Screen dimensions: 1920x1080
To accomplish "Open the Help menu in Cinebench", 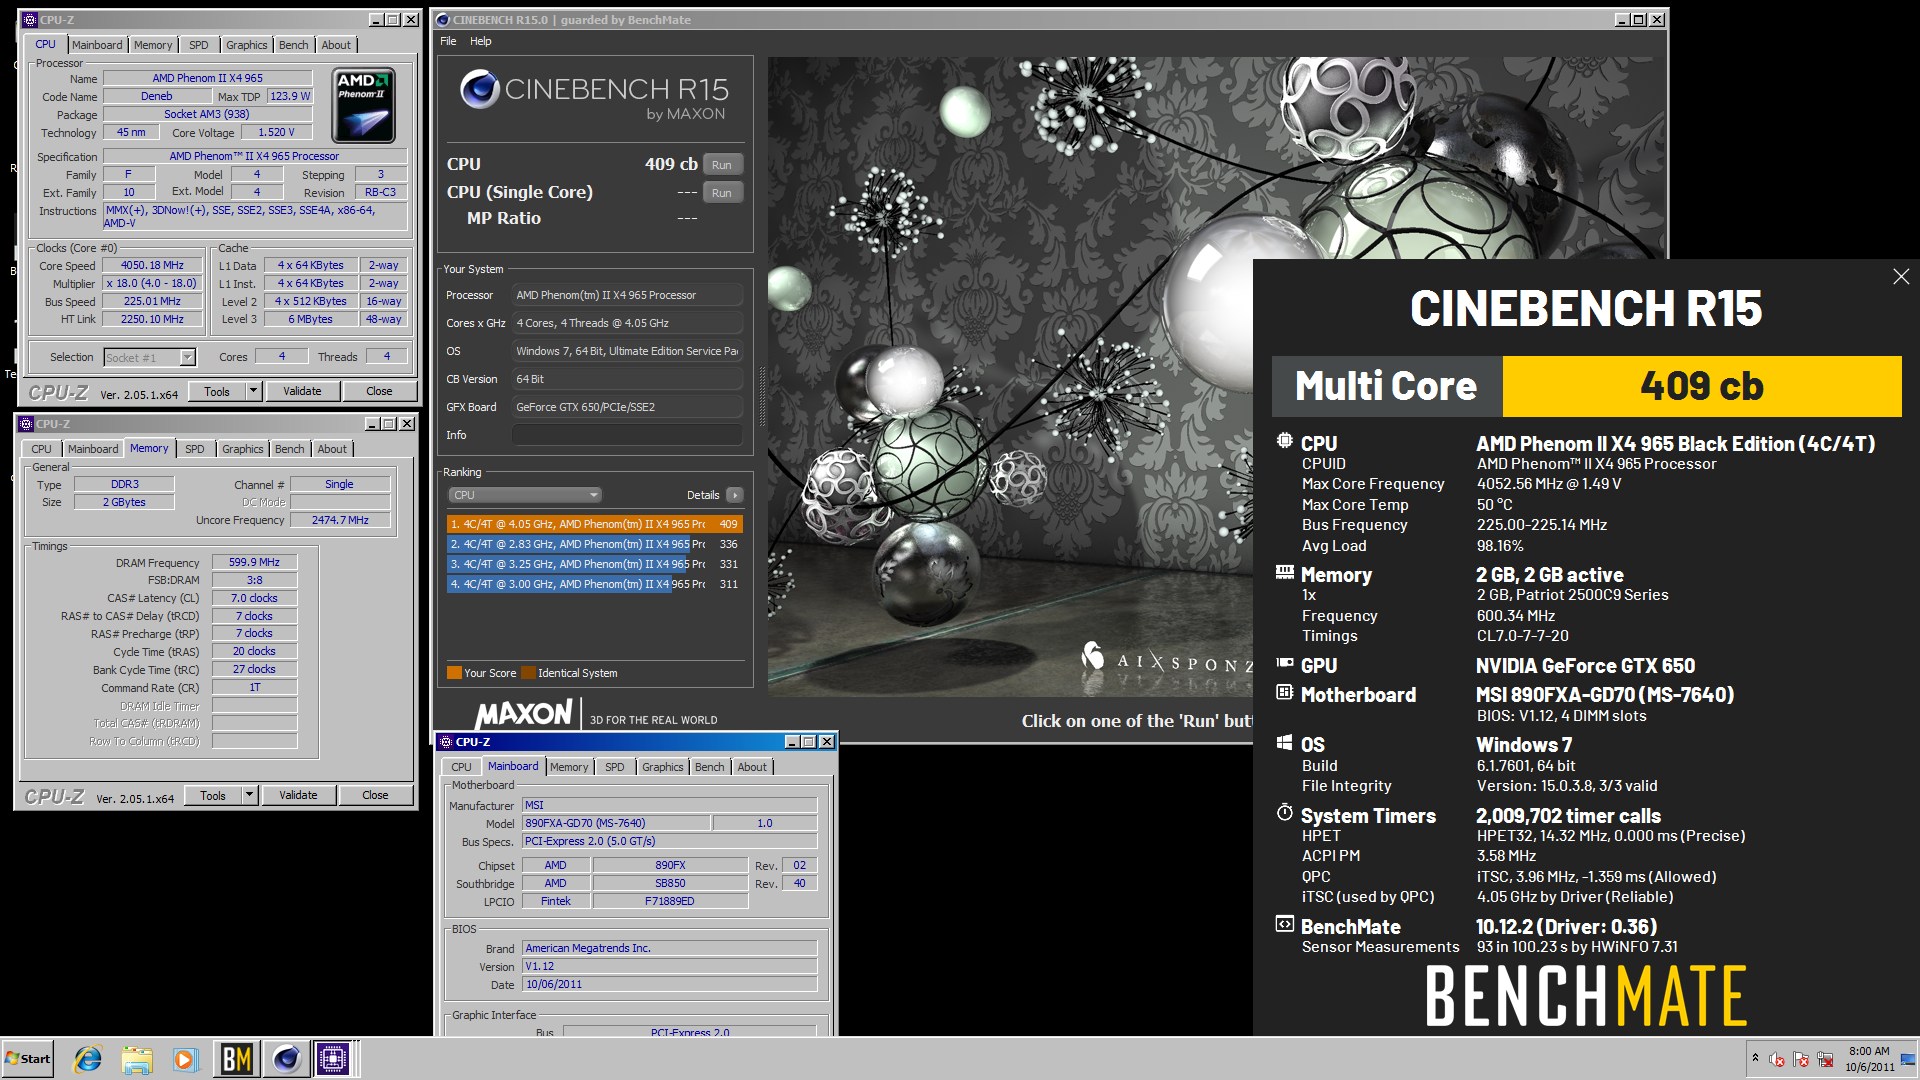I will [x=481, y=41].
